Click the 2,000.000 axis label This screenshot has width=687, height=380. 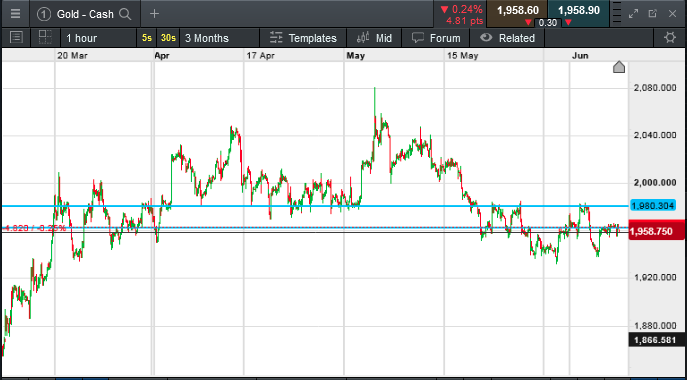[x=655, y=183]
